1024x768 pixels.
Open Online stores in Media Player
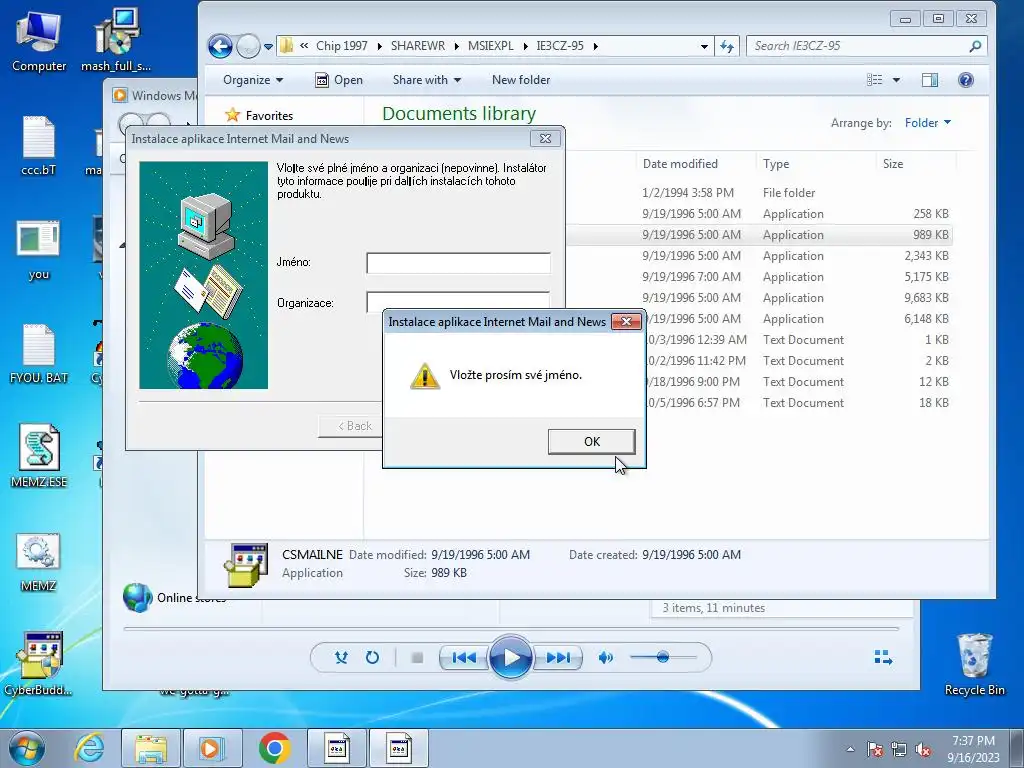pyautogui.click(x=174, y=598)
